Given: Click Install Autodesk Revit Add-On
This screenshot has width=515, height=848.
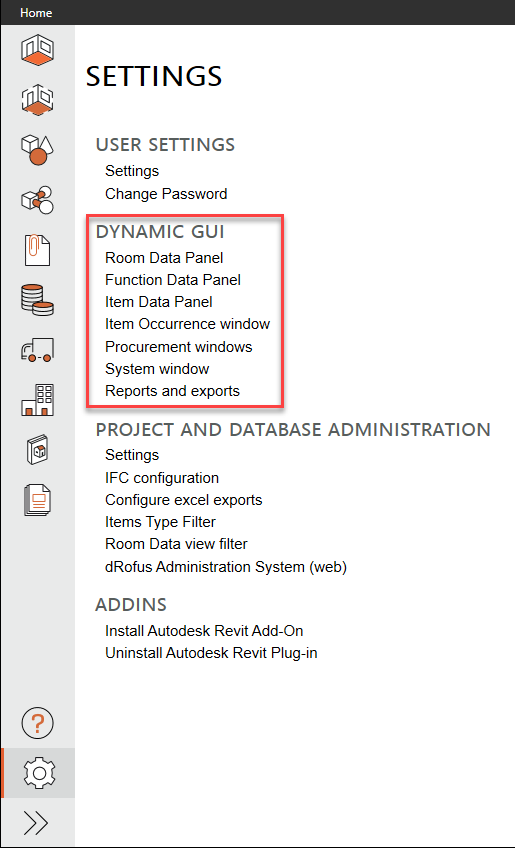Looking at the screenshot, I should coord(204,631).
